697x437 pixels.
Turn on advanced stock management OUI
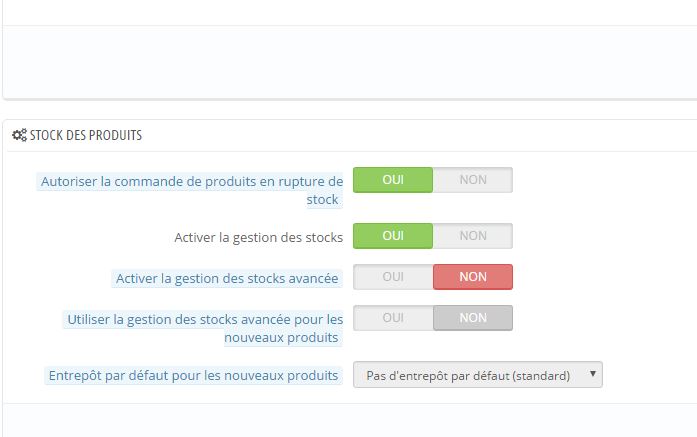tap(393, 277)
